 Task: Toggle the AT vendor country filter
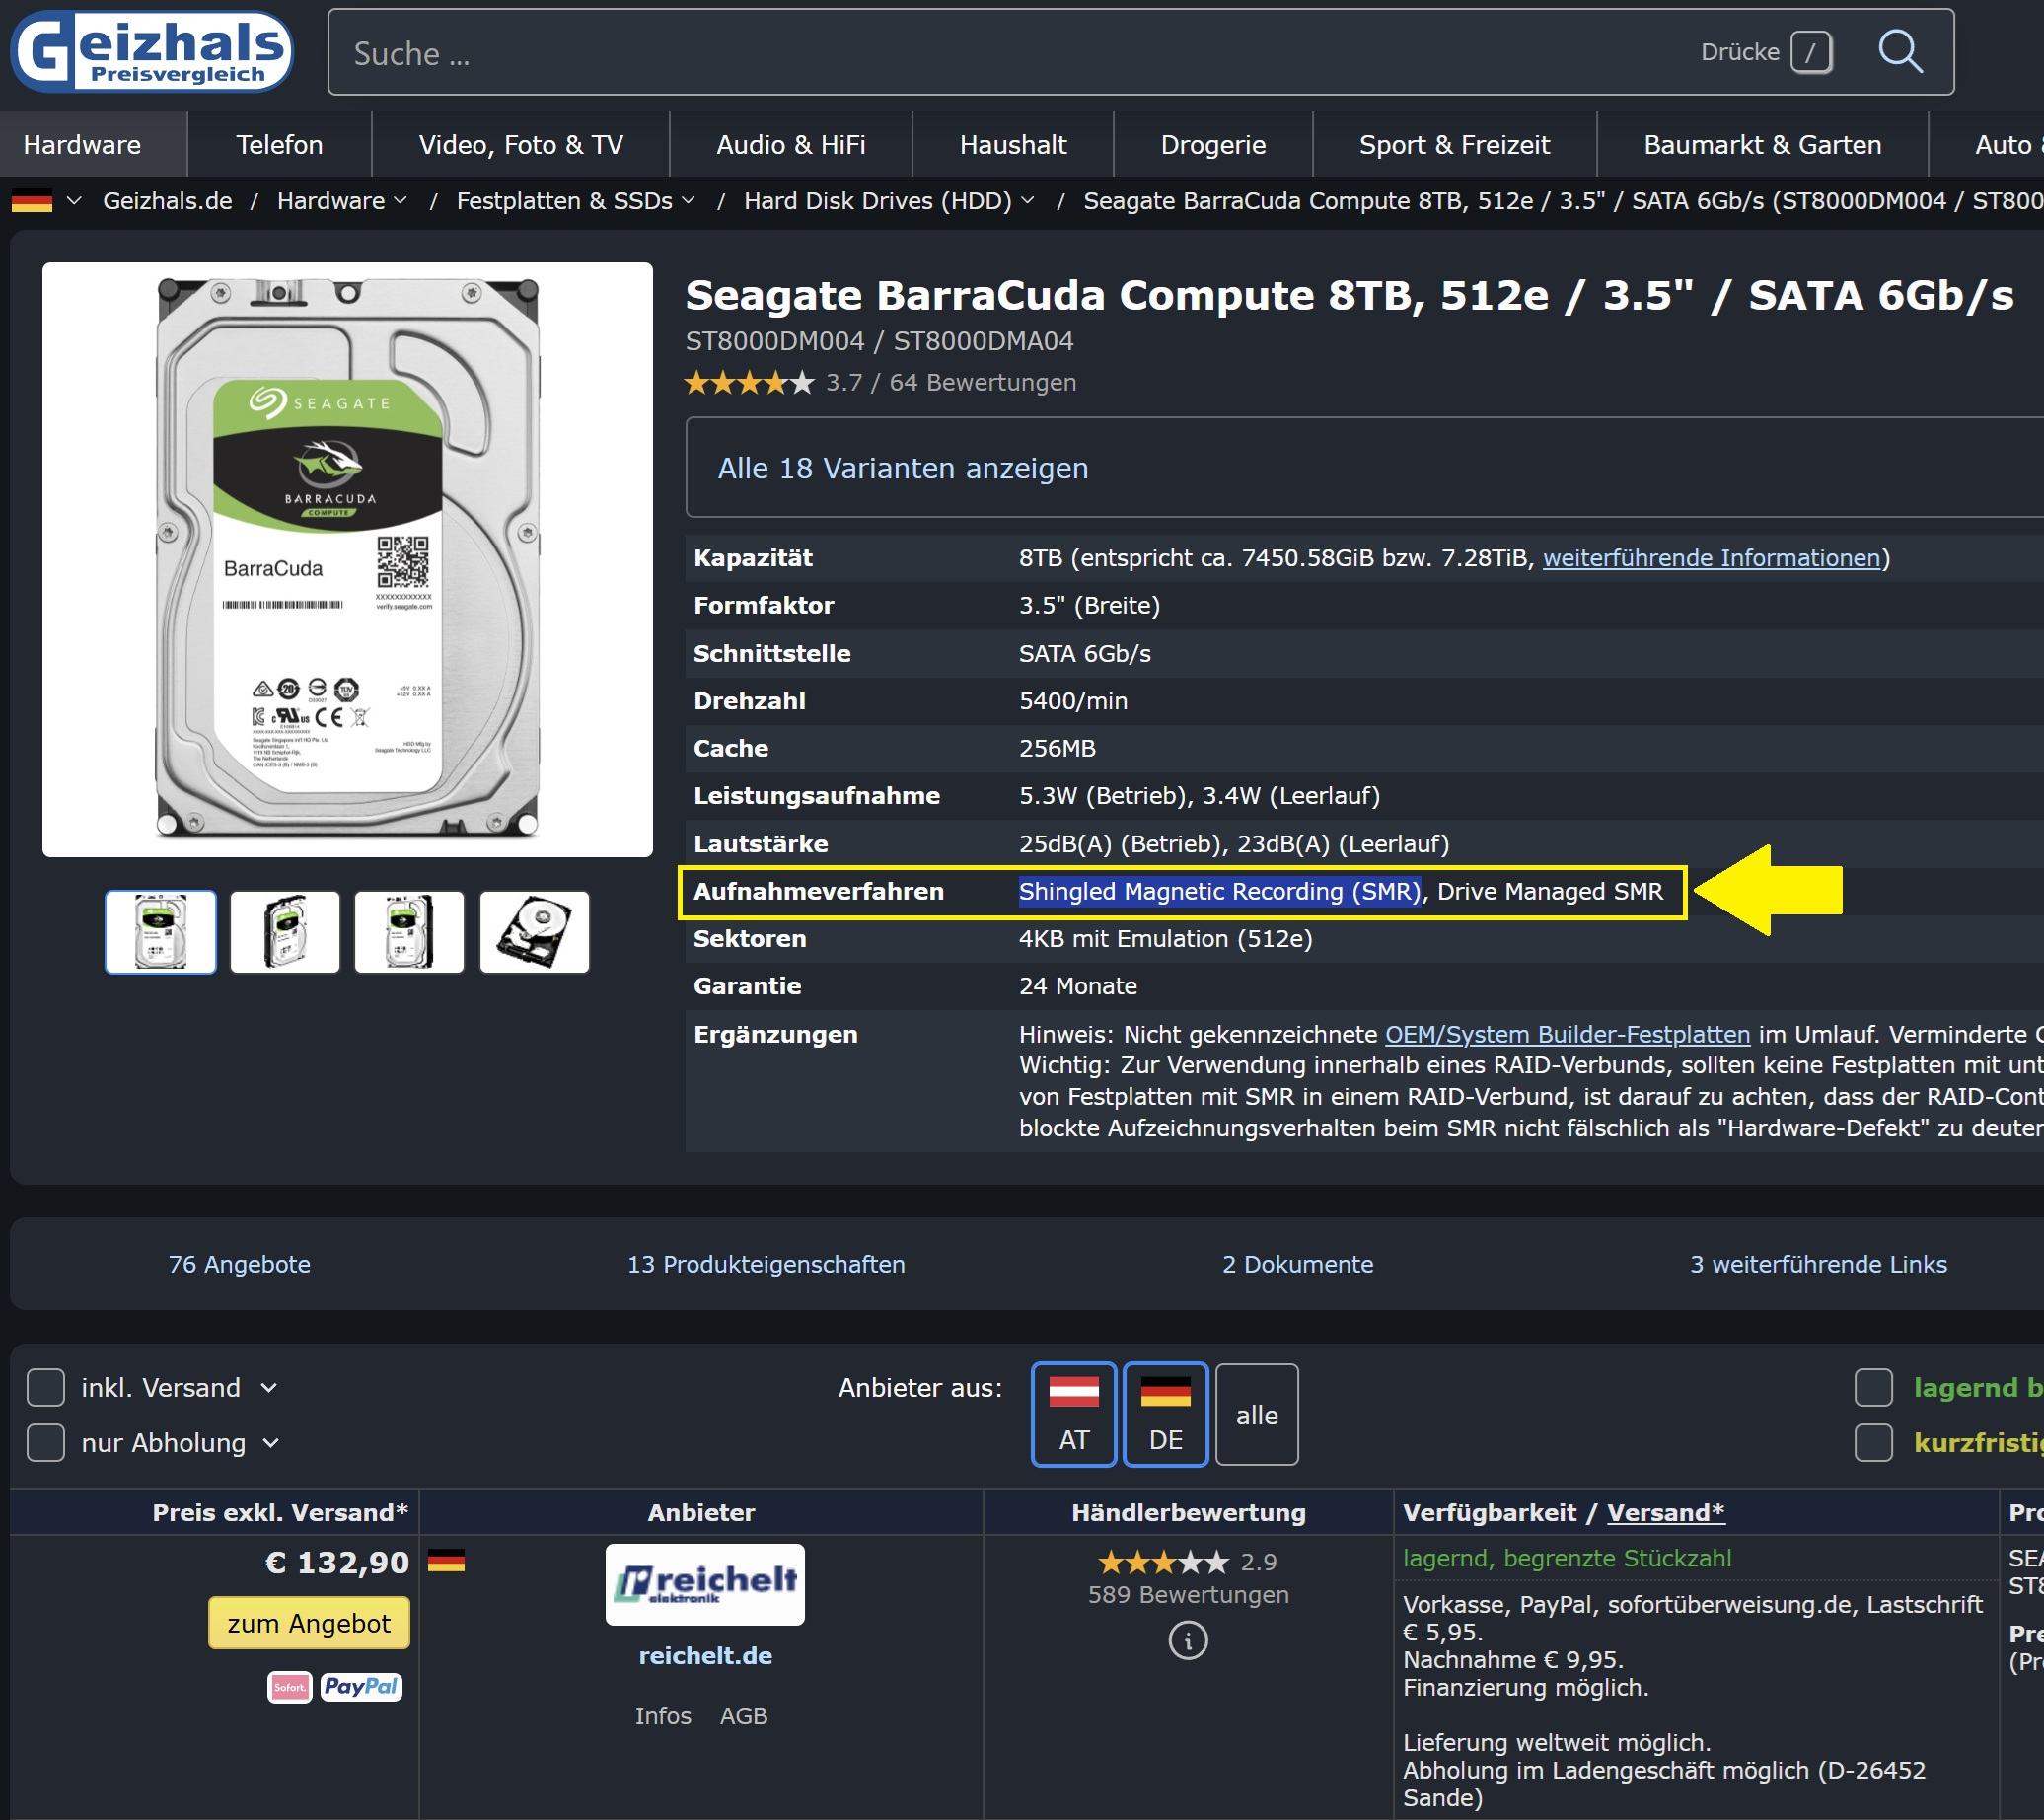tap(1073, 1414)
